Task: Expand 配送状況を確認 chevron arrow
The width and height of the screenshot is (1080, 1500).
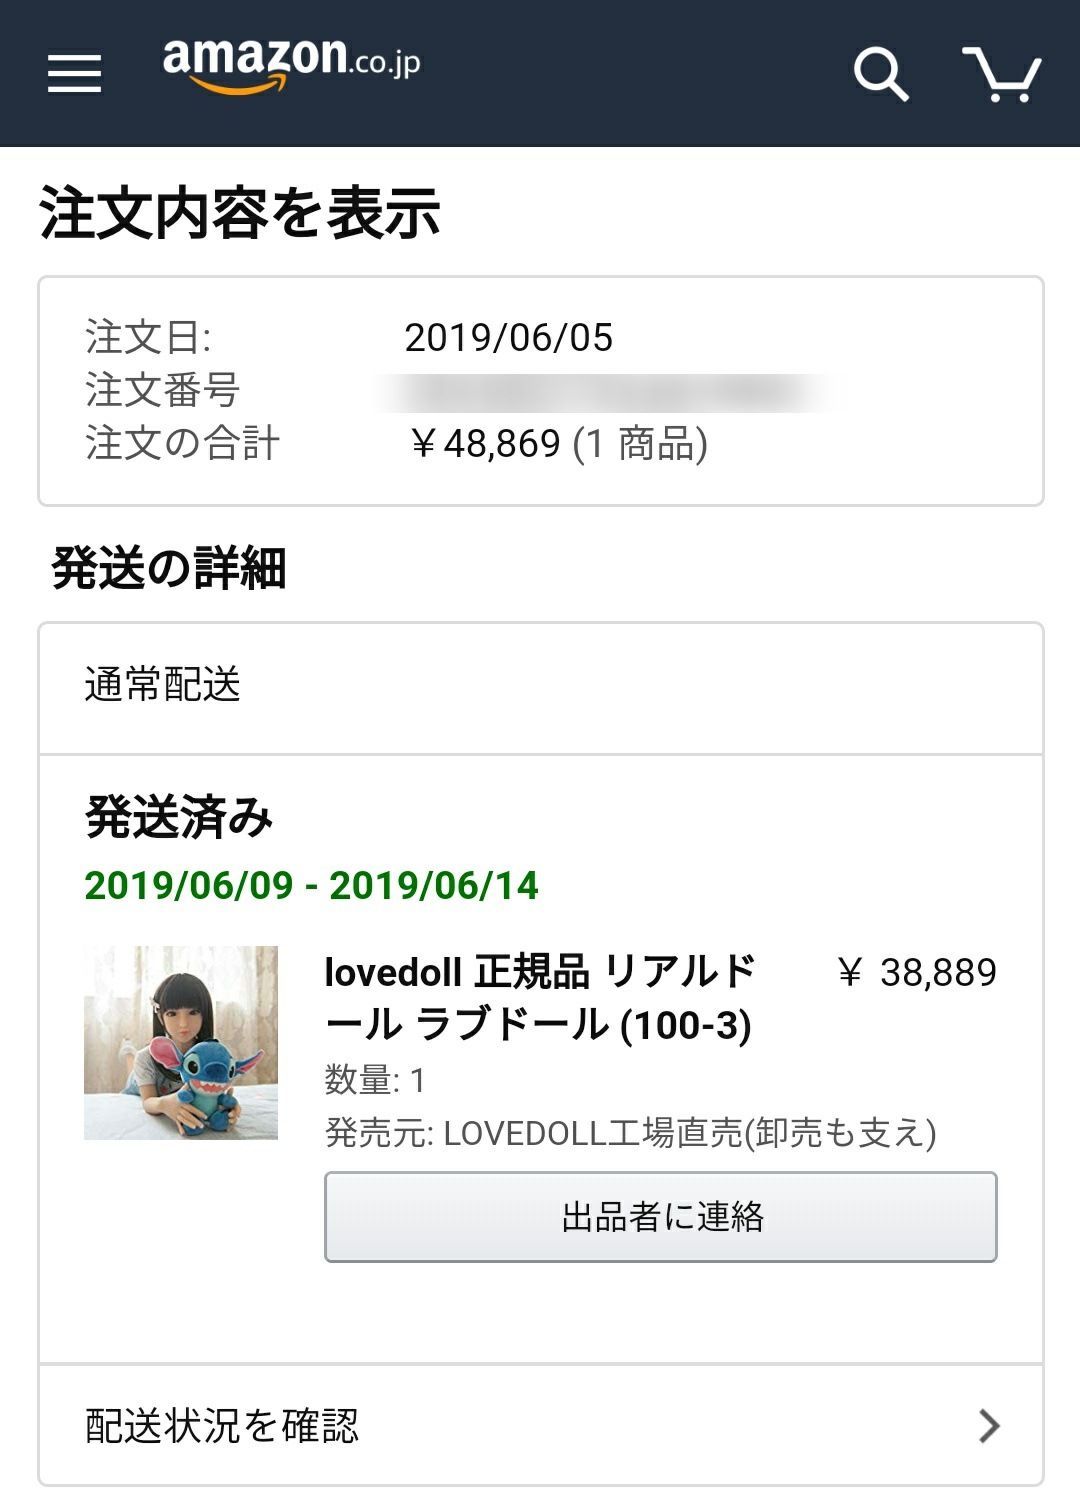Action: click(989, 1425)
